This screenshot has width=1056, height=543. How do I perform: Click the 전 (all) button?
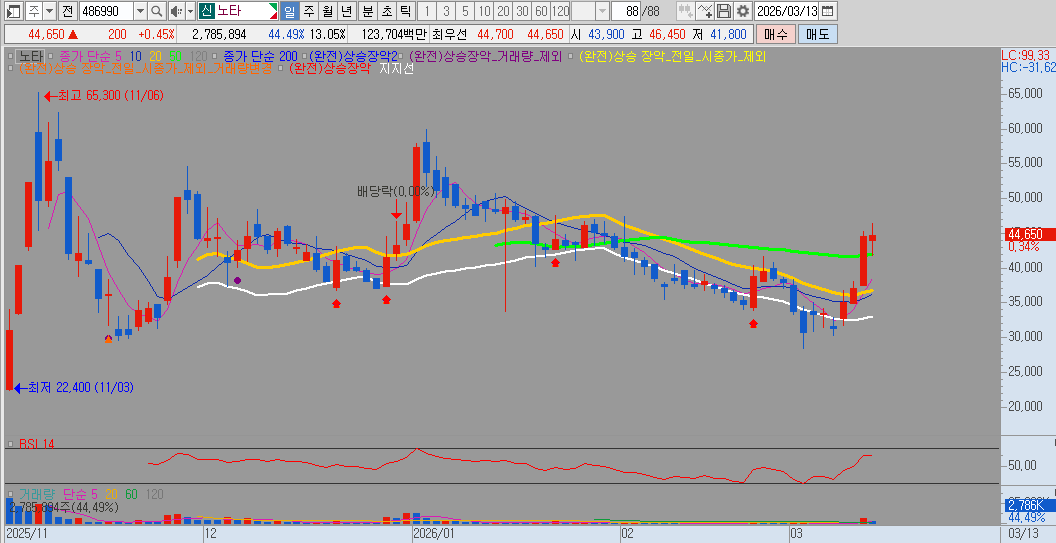(x=66, y=11)
